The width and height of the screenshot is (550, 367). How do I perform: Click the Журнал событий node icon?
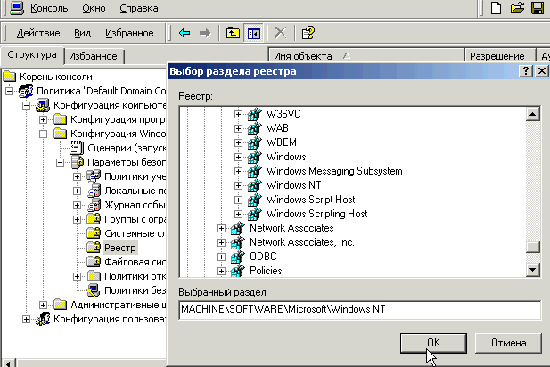pos(94,205)
